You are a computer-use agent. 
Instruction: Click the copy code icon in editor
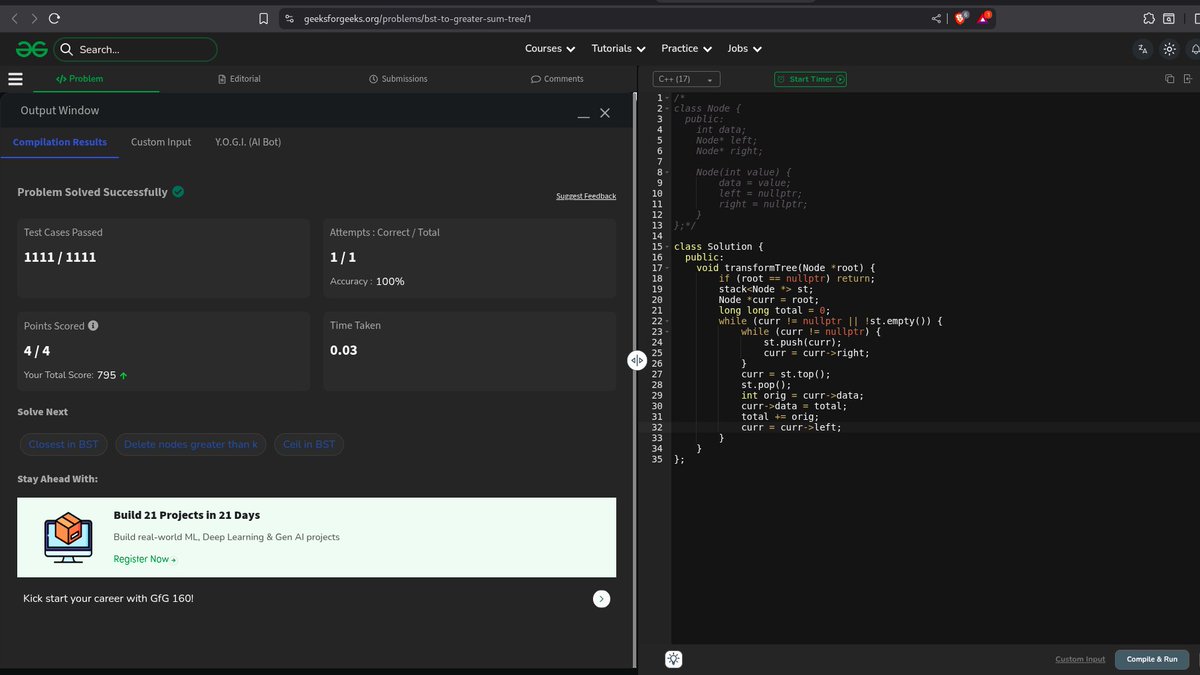[x=1169, y=79]
